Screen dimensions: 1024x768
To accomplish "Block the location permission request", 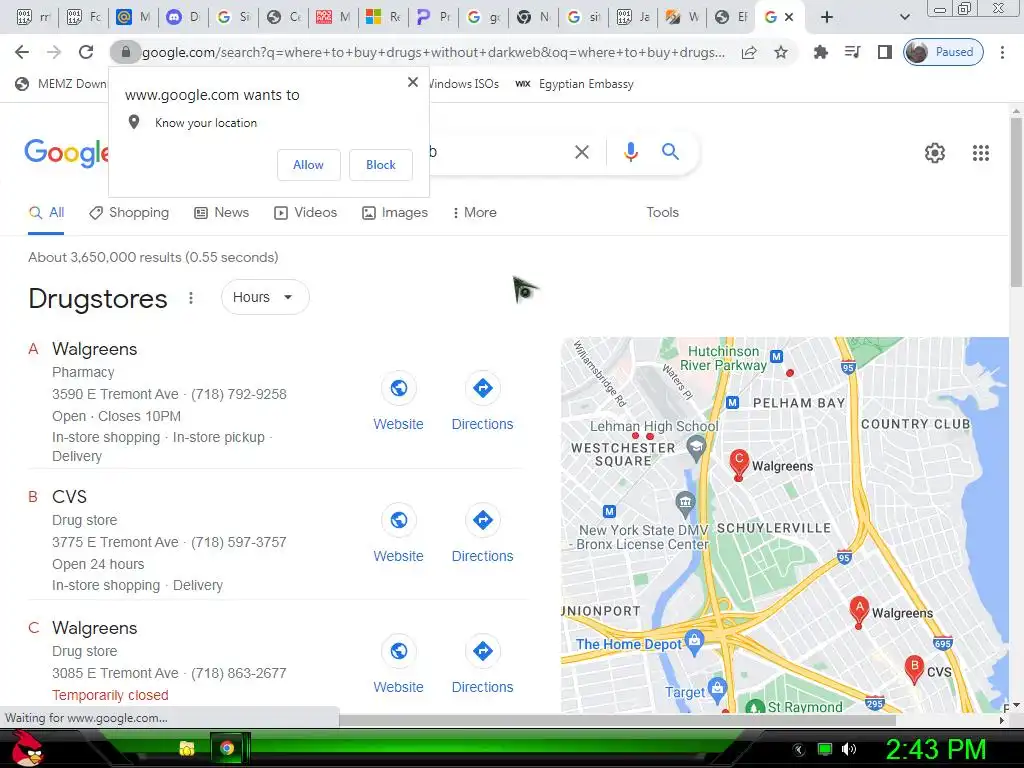I will point(381,165).
